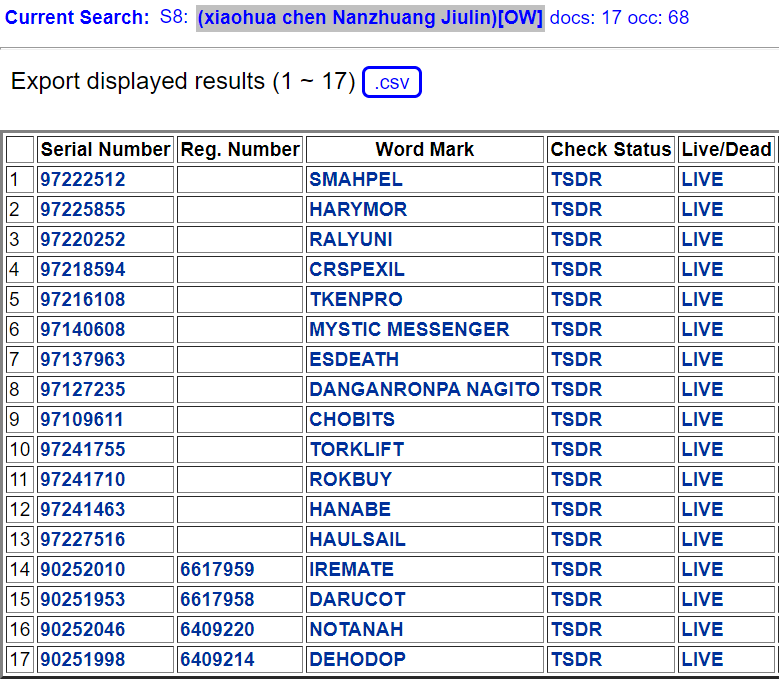This screenshot has width=779, height=689.
Task: Open the HARYMOR word mark
Action: (358, 209)
